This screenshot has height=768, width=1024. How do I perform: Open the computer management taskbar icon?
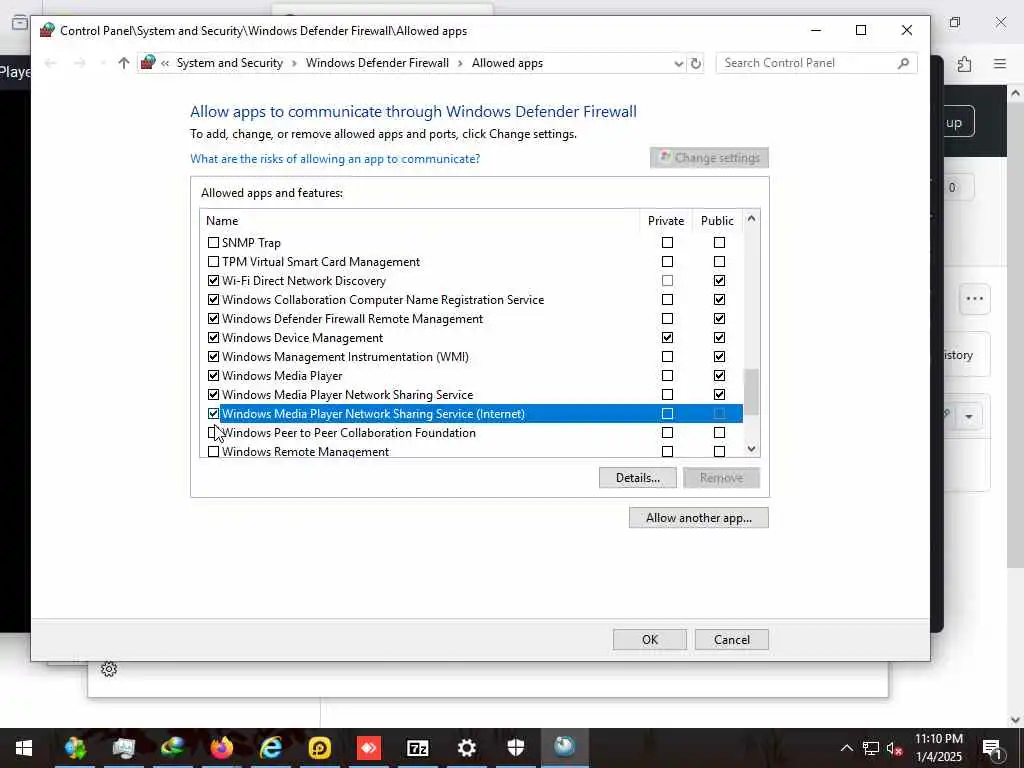(123, 747)
